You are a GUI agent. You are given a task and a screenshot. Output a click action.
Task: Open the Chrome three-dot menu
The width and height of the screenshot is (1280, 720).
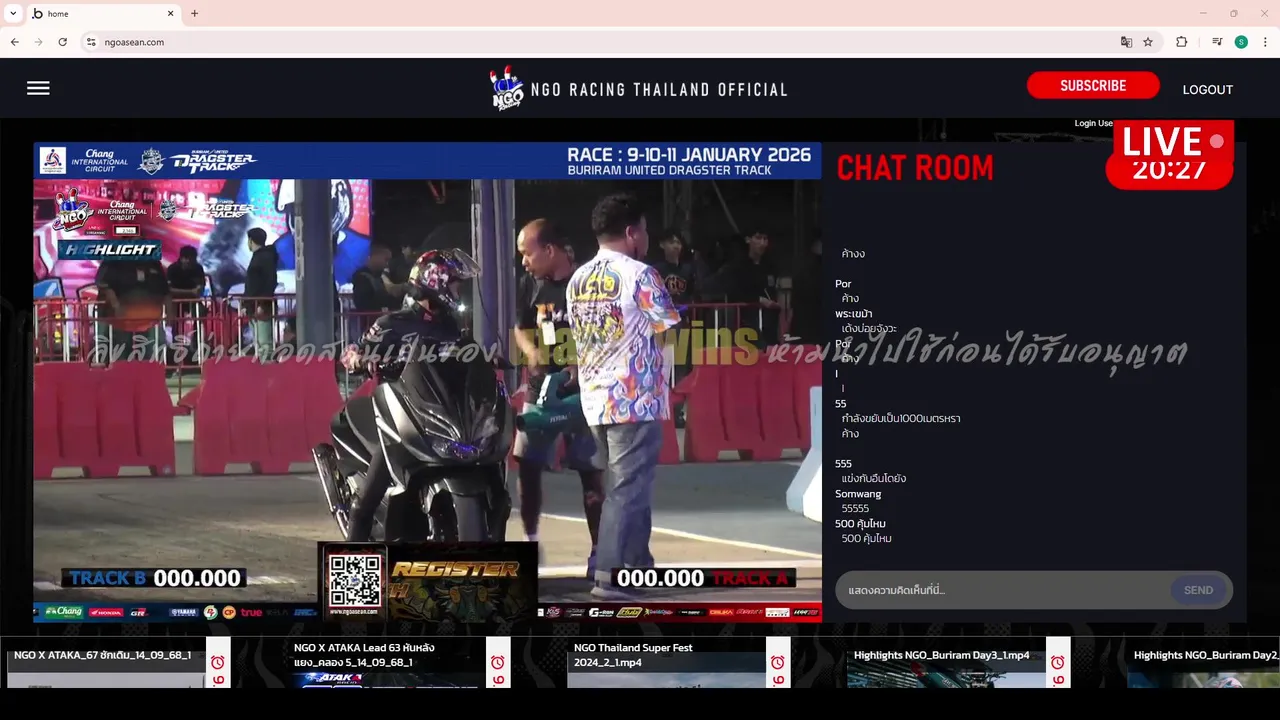pyautogui.click(x=1265, y=42)
